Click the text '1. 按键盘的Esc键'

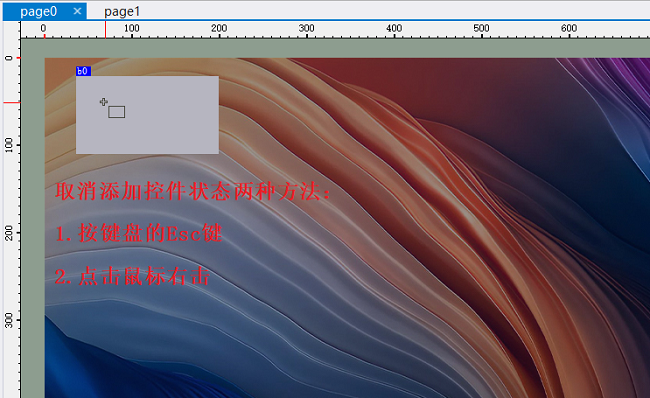pyautogui.click(x=138, y=233)
